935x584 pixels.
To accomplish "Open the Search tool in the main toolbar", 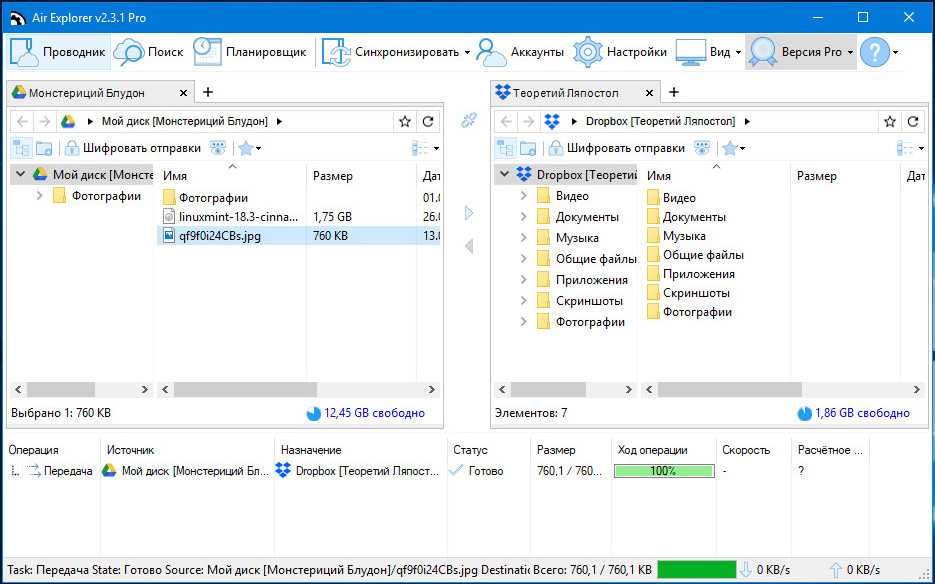I will [x=148, y=52].
